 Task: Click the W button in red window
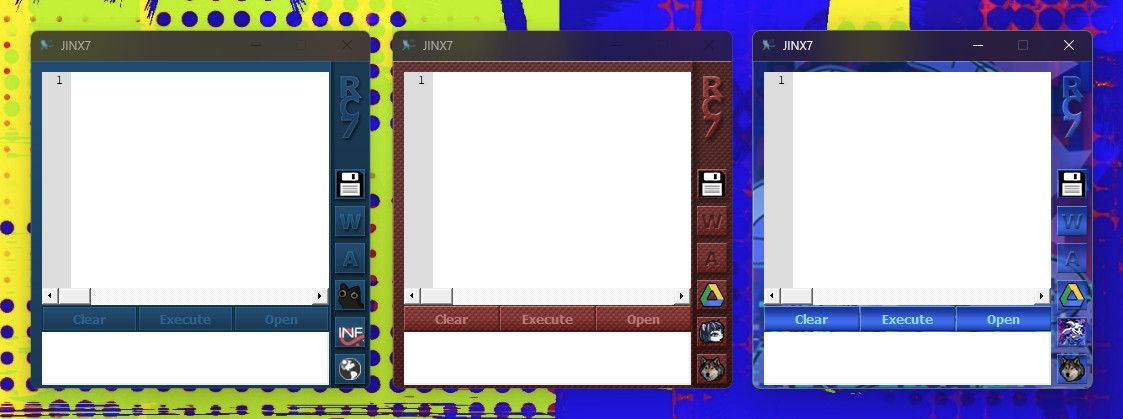(x=712, y=221)
